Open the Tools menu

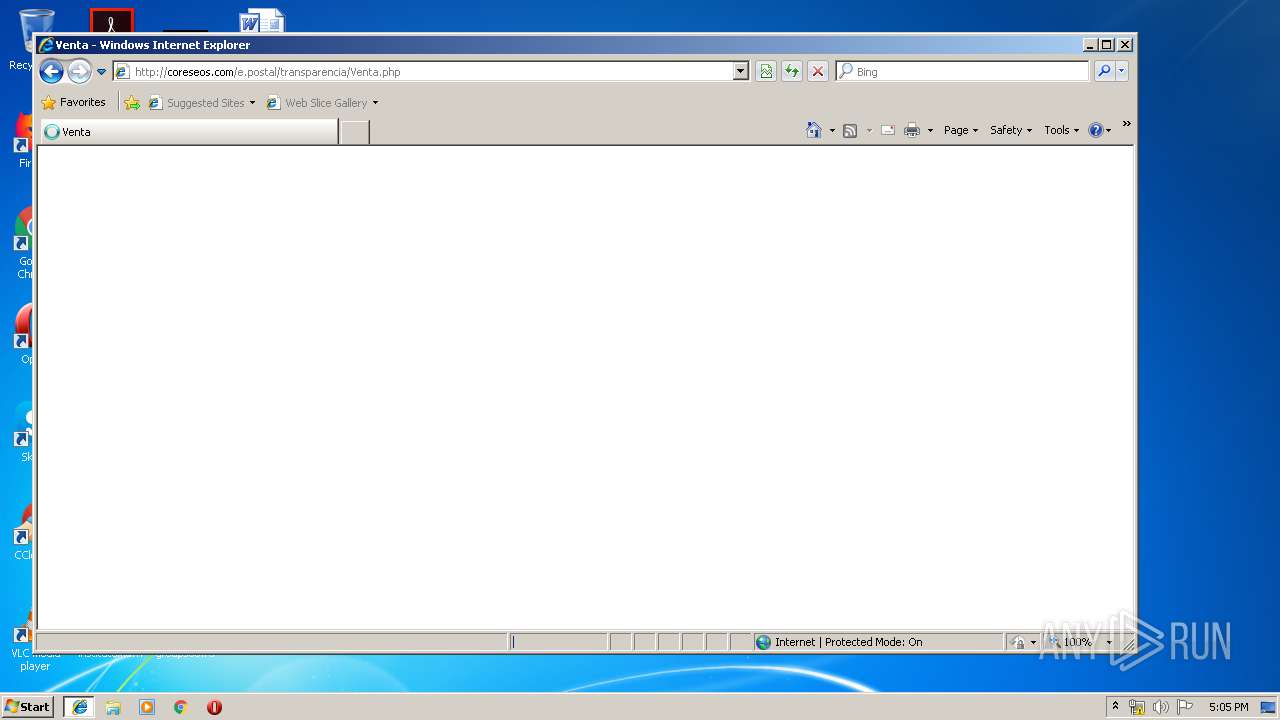1061,130
